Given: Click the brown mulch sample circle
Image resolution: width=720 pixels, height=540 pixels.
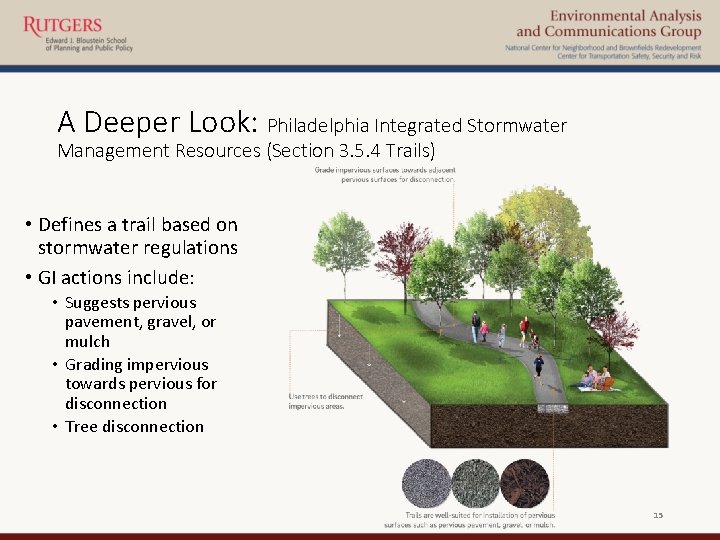Looking at the screenshot, I should click(525, 483).
